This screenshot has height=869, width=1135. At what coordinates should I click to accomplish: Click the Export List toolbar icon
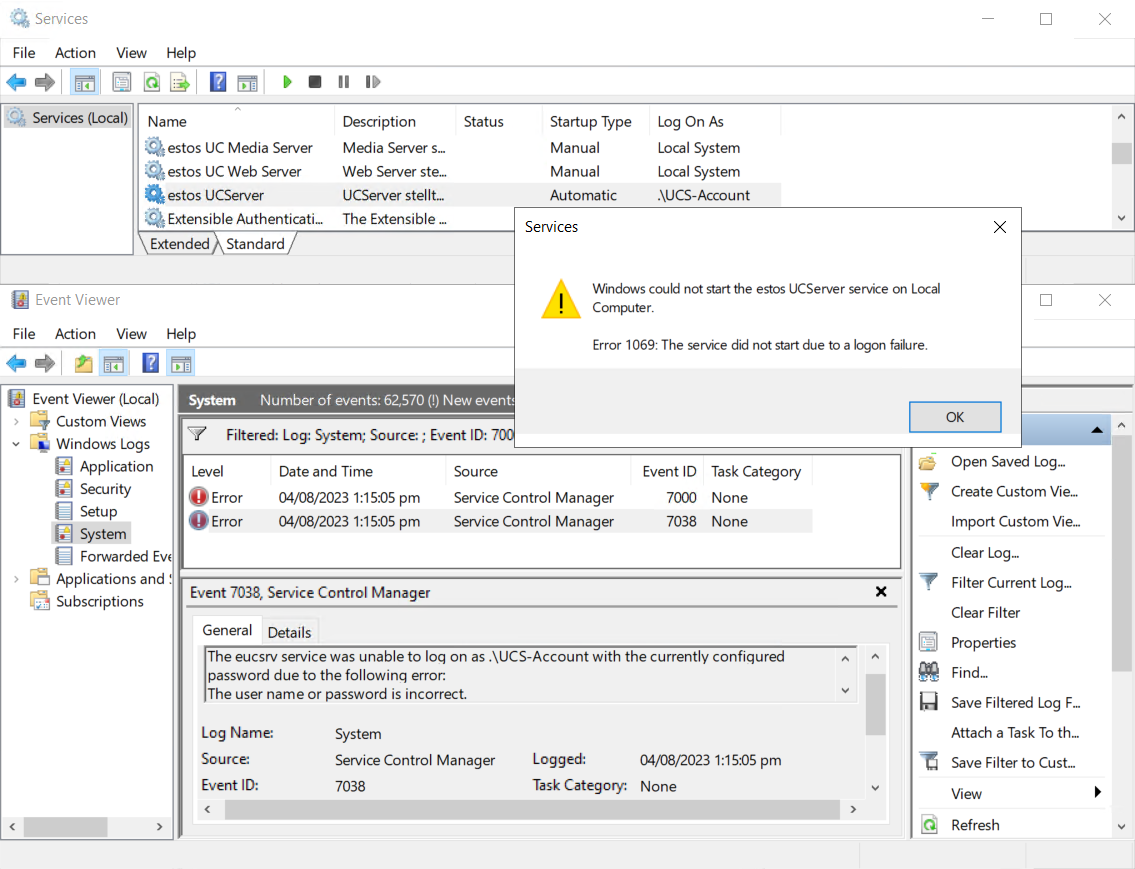pos(179,82)
